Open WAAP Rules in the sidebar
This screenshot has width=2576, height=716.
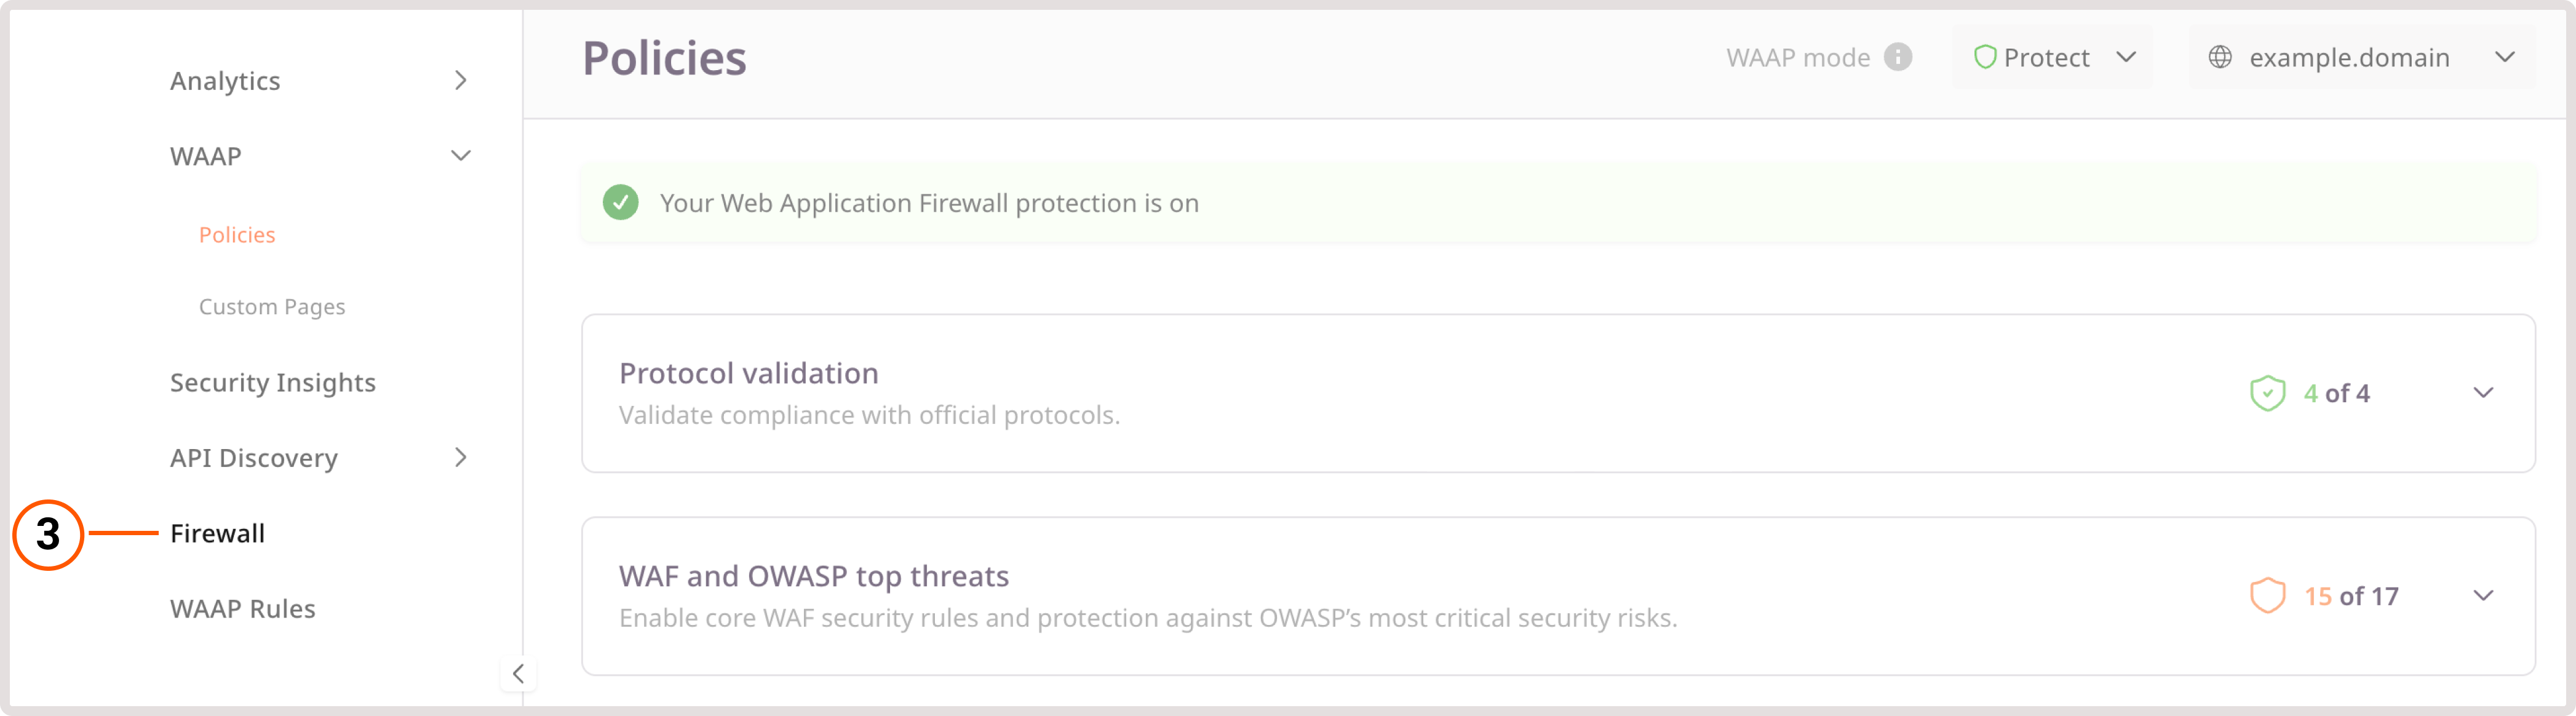(x=242, y=609)
